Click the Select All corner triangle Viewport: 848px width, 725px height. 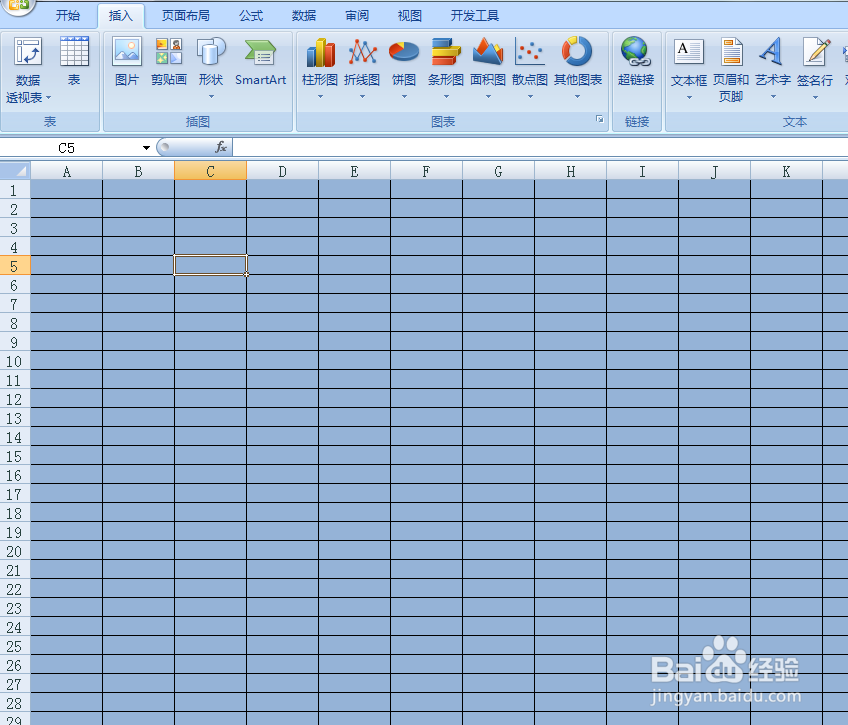click(15, 171)
